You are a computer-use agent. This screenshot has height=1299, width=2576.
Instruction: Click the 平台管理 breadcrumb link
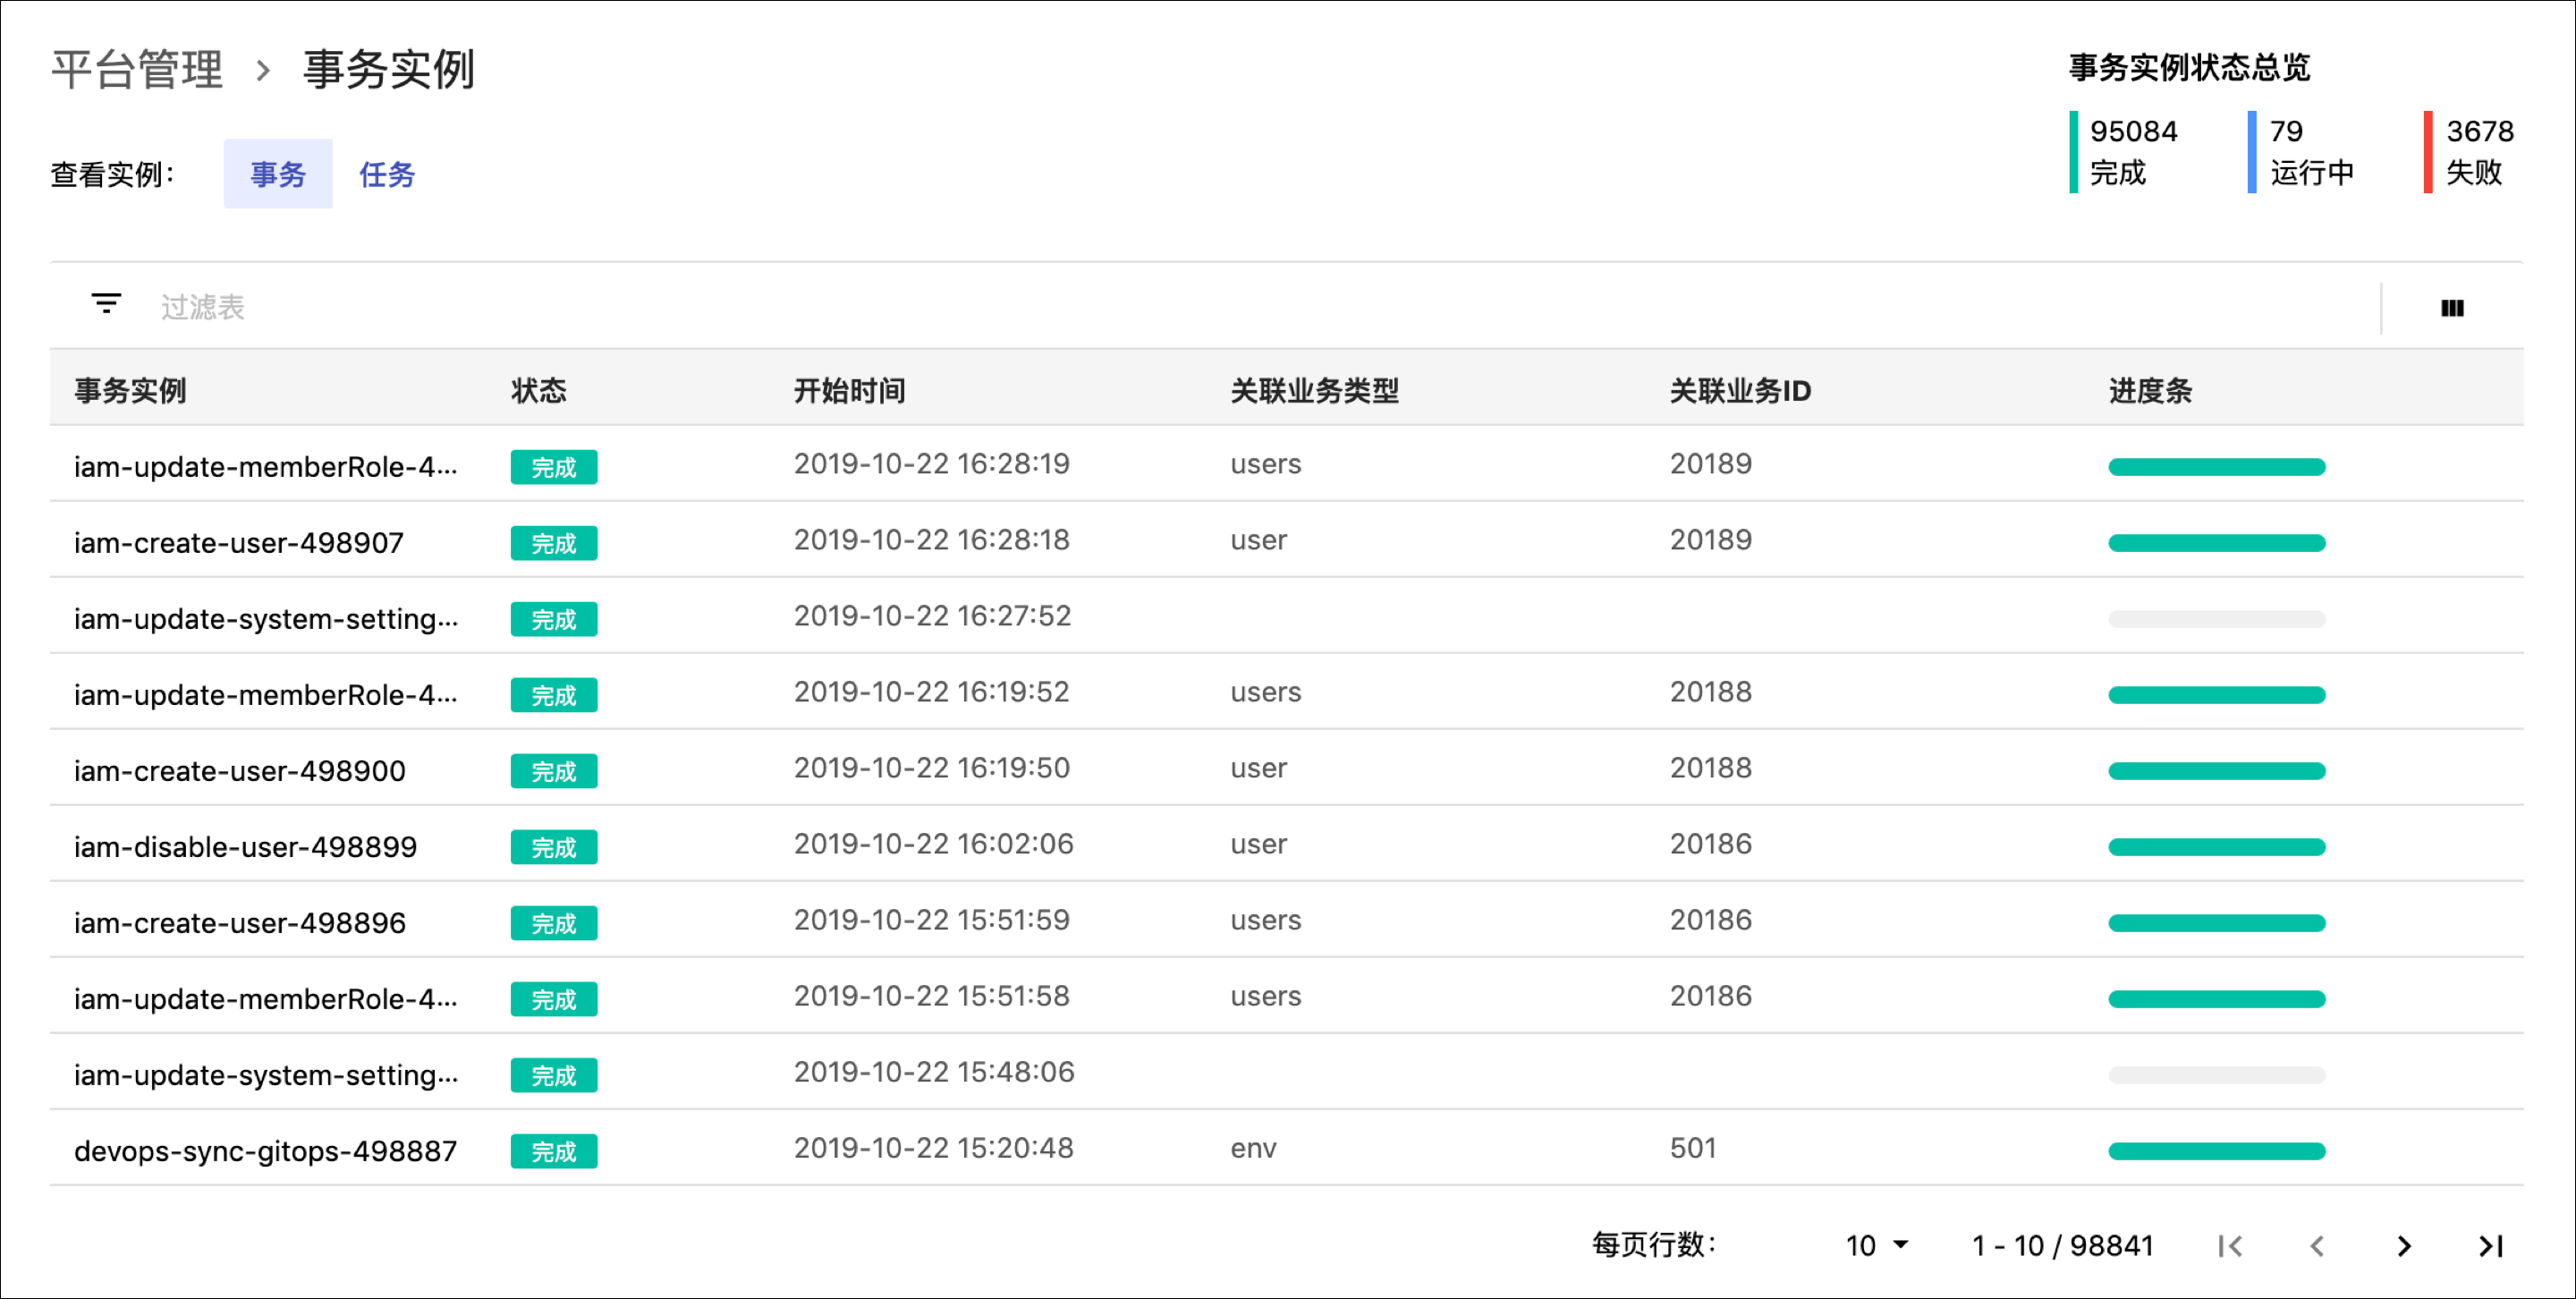click(137, 70)
